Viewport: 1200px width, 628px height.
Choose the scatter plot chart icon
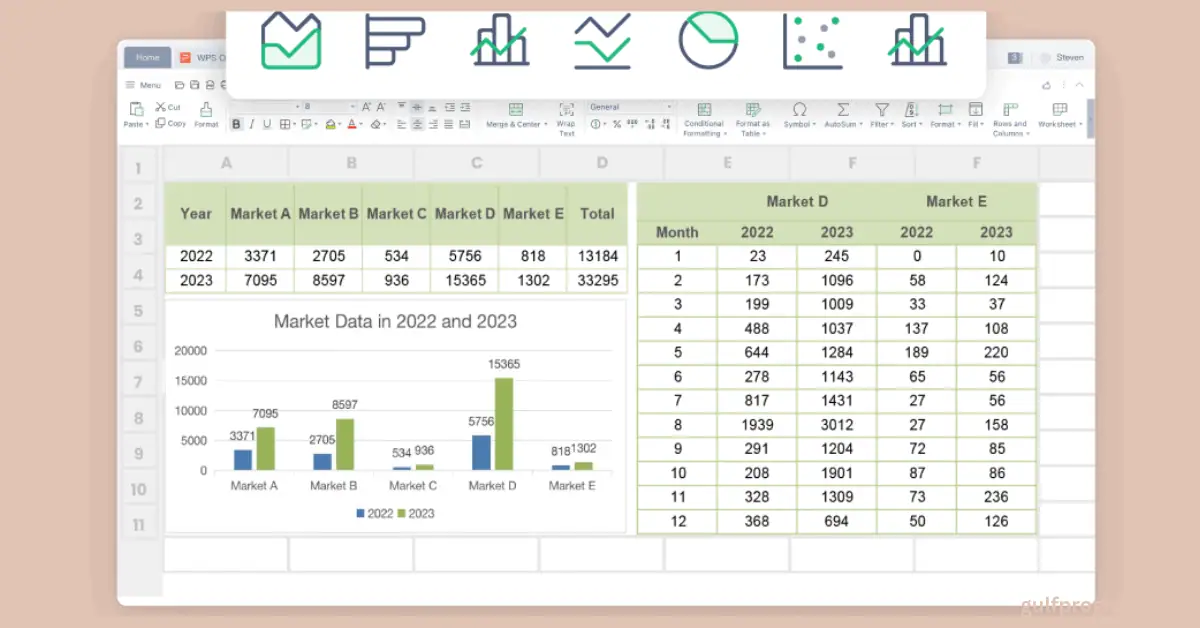coord(812,41)
